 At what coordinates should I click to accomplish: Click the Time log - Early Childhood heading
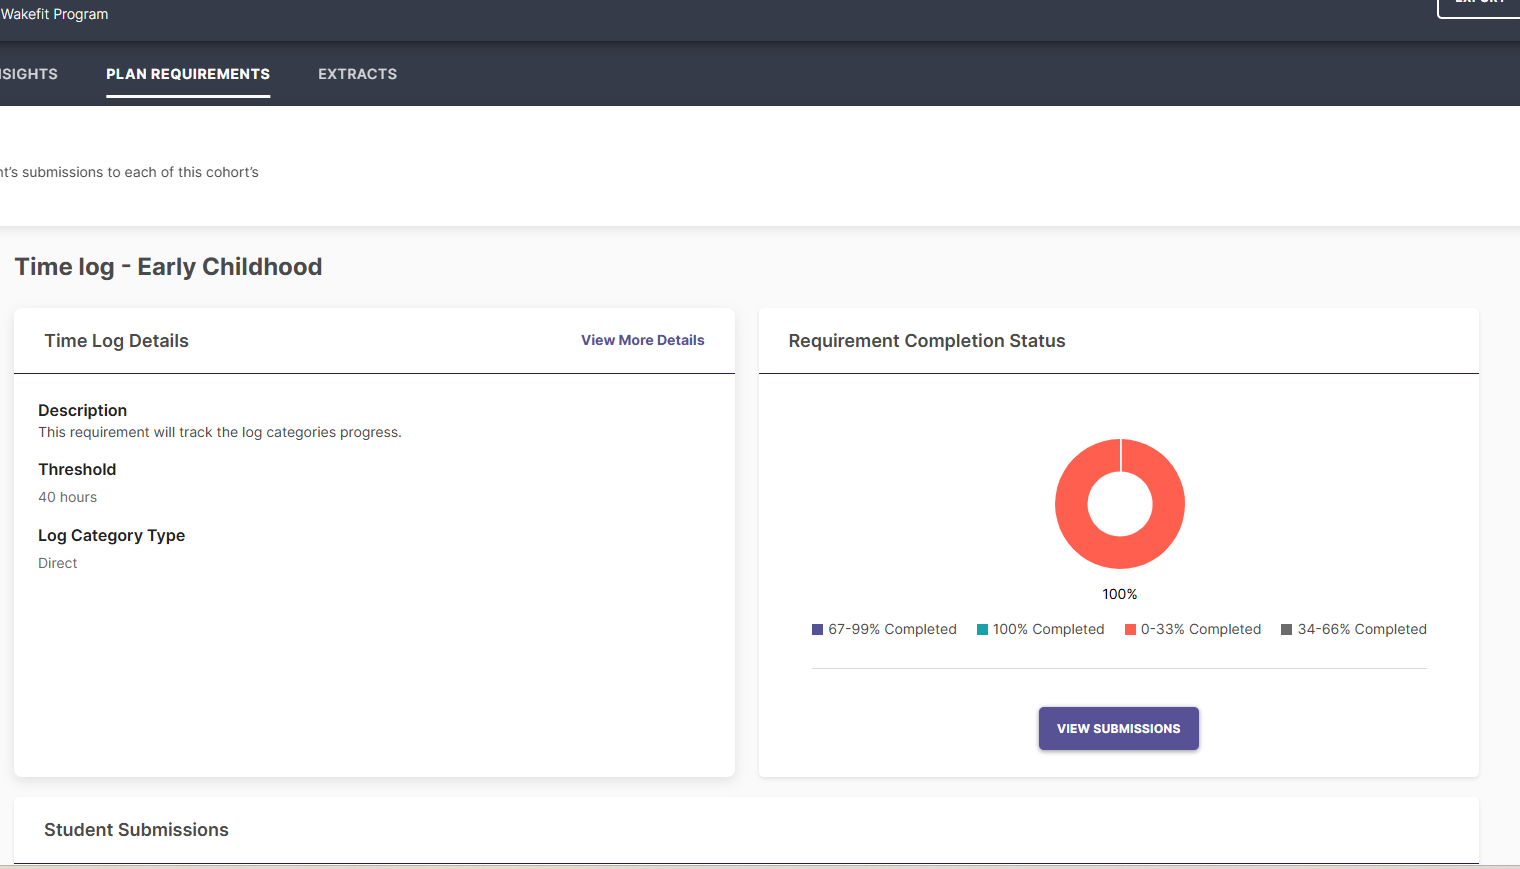click(168, 267)
